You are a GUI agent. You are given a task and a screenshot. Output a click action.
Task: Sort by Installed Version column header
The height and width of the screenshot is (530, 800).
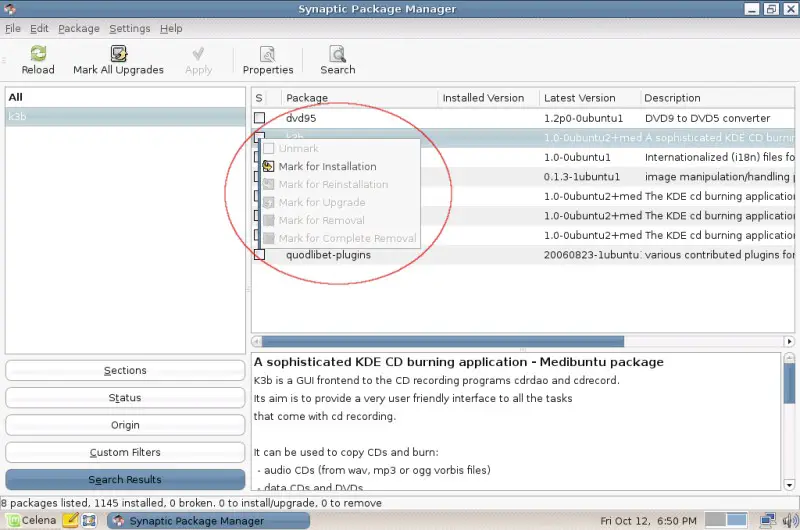(488, 98)
